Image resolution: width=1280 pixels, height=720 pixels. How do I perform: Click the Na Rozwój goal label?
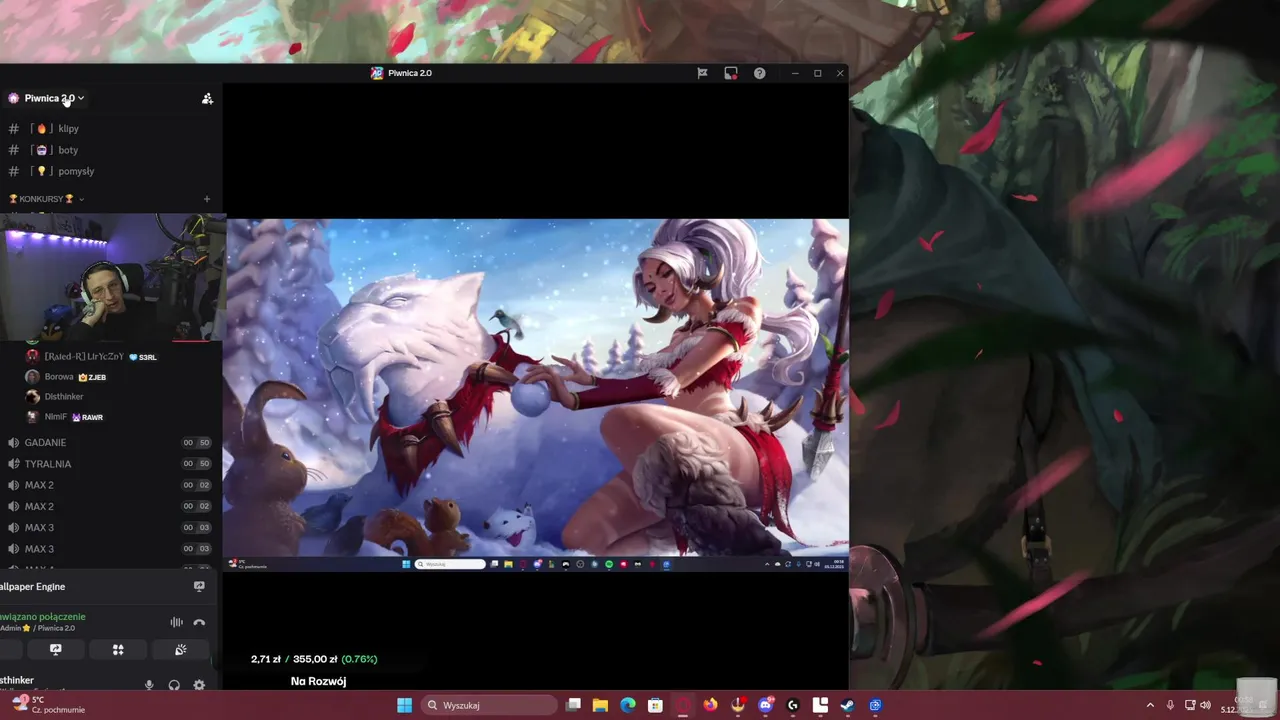tap(318, 681)
